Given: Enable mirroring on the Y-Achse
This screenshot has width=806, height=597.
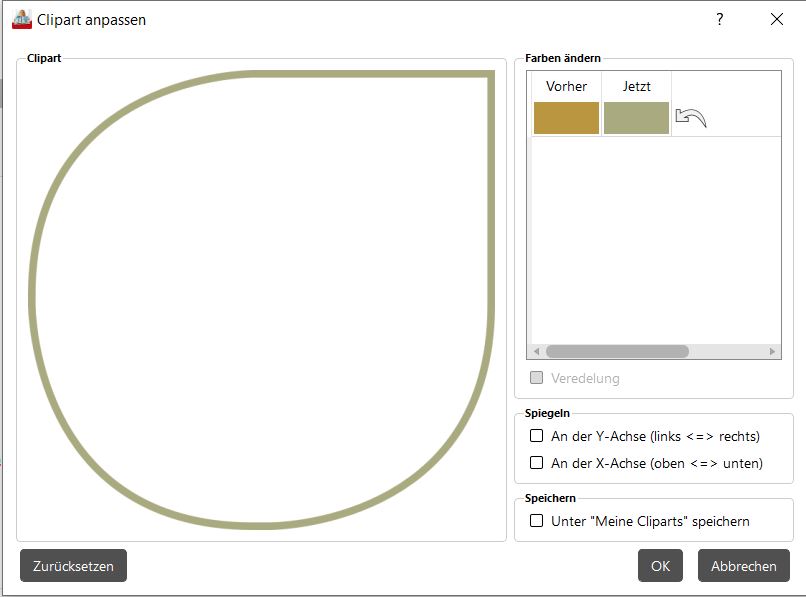Looking at the screenshot, I should coord(537,436).
